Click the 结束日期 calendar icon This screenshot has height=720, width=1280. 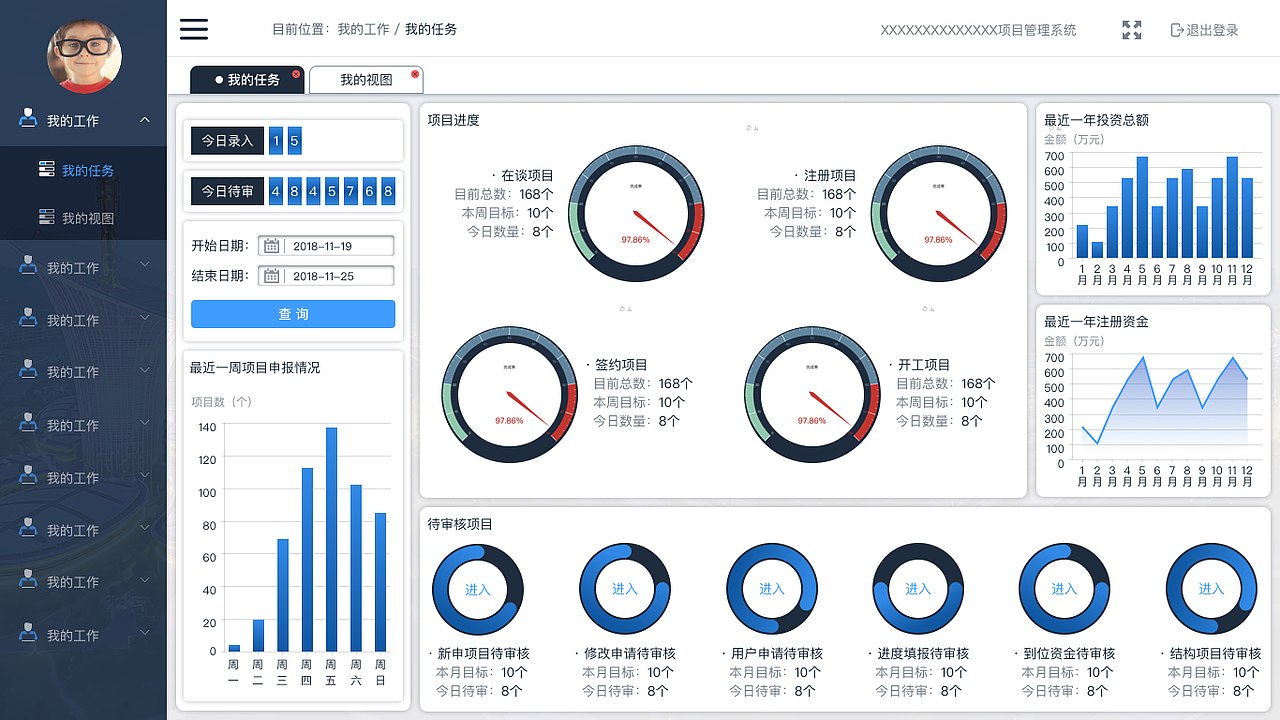[x=271, y=276]
